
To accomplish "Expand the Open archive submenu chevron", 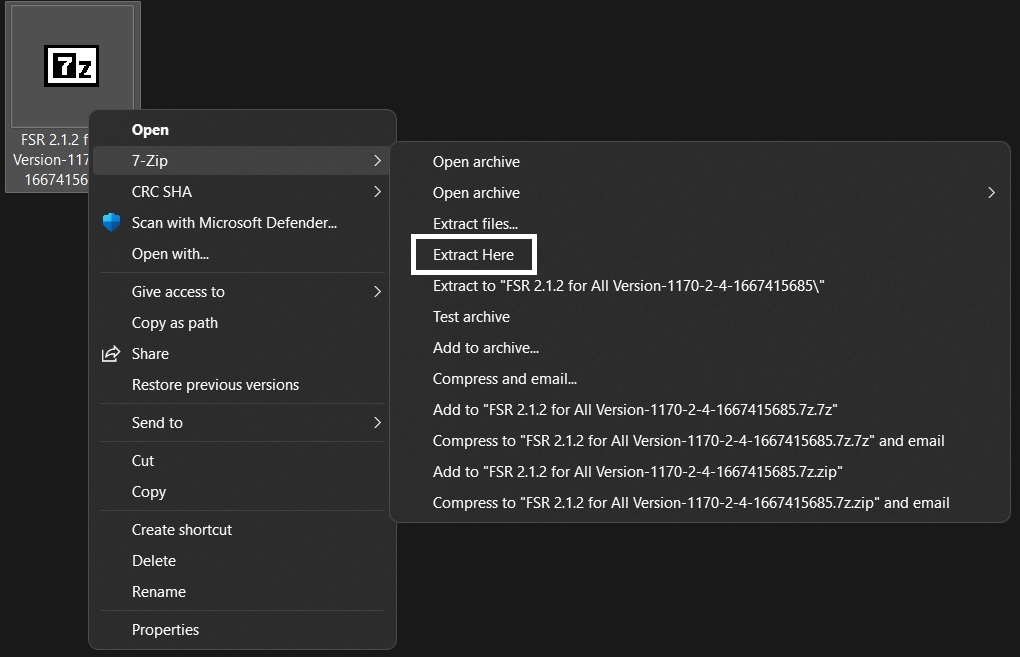I will tap(991, 193).
